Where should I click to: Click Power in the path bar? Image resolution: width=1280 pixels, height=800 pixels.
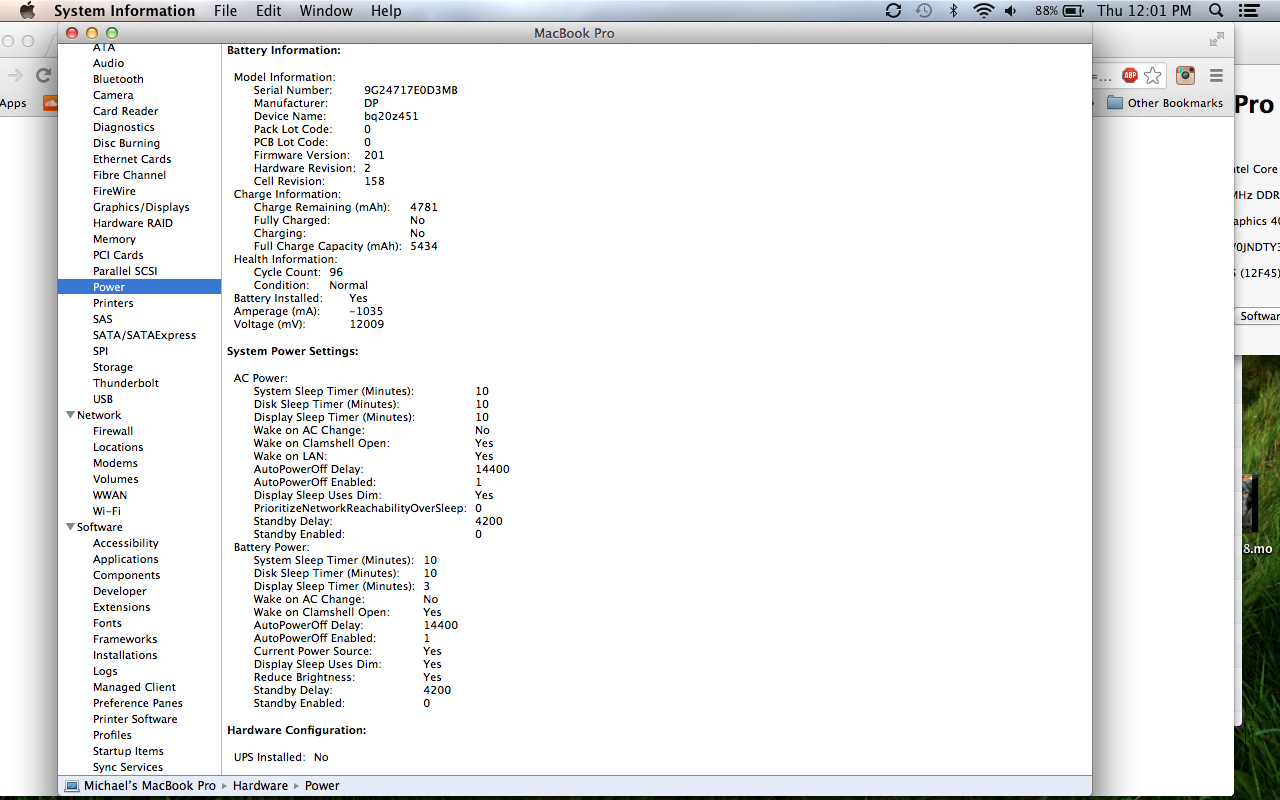pos(322,786)
